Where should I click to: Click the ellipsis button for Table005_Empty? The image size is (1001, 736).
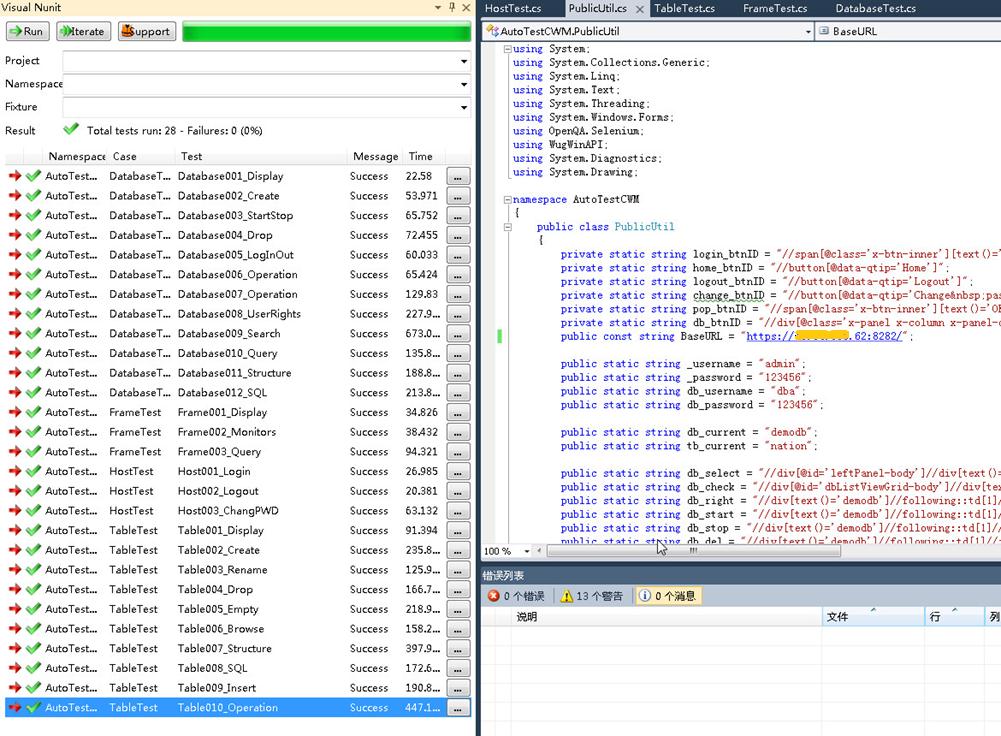457,609
